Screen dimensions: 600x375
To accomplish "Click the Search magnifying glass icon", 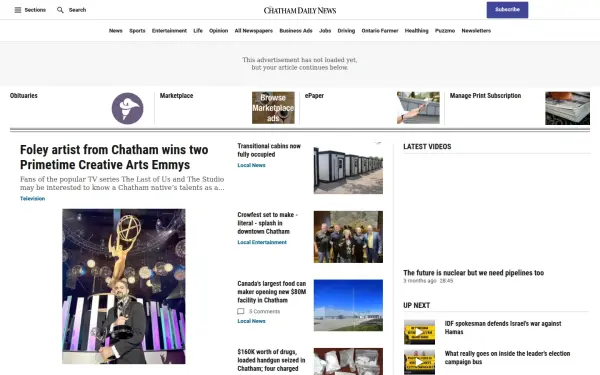I will (x=60, y=10).
